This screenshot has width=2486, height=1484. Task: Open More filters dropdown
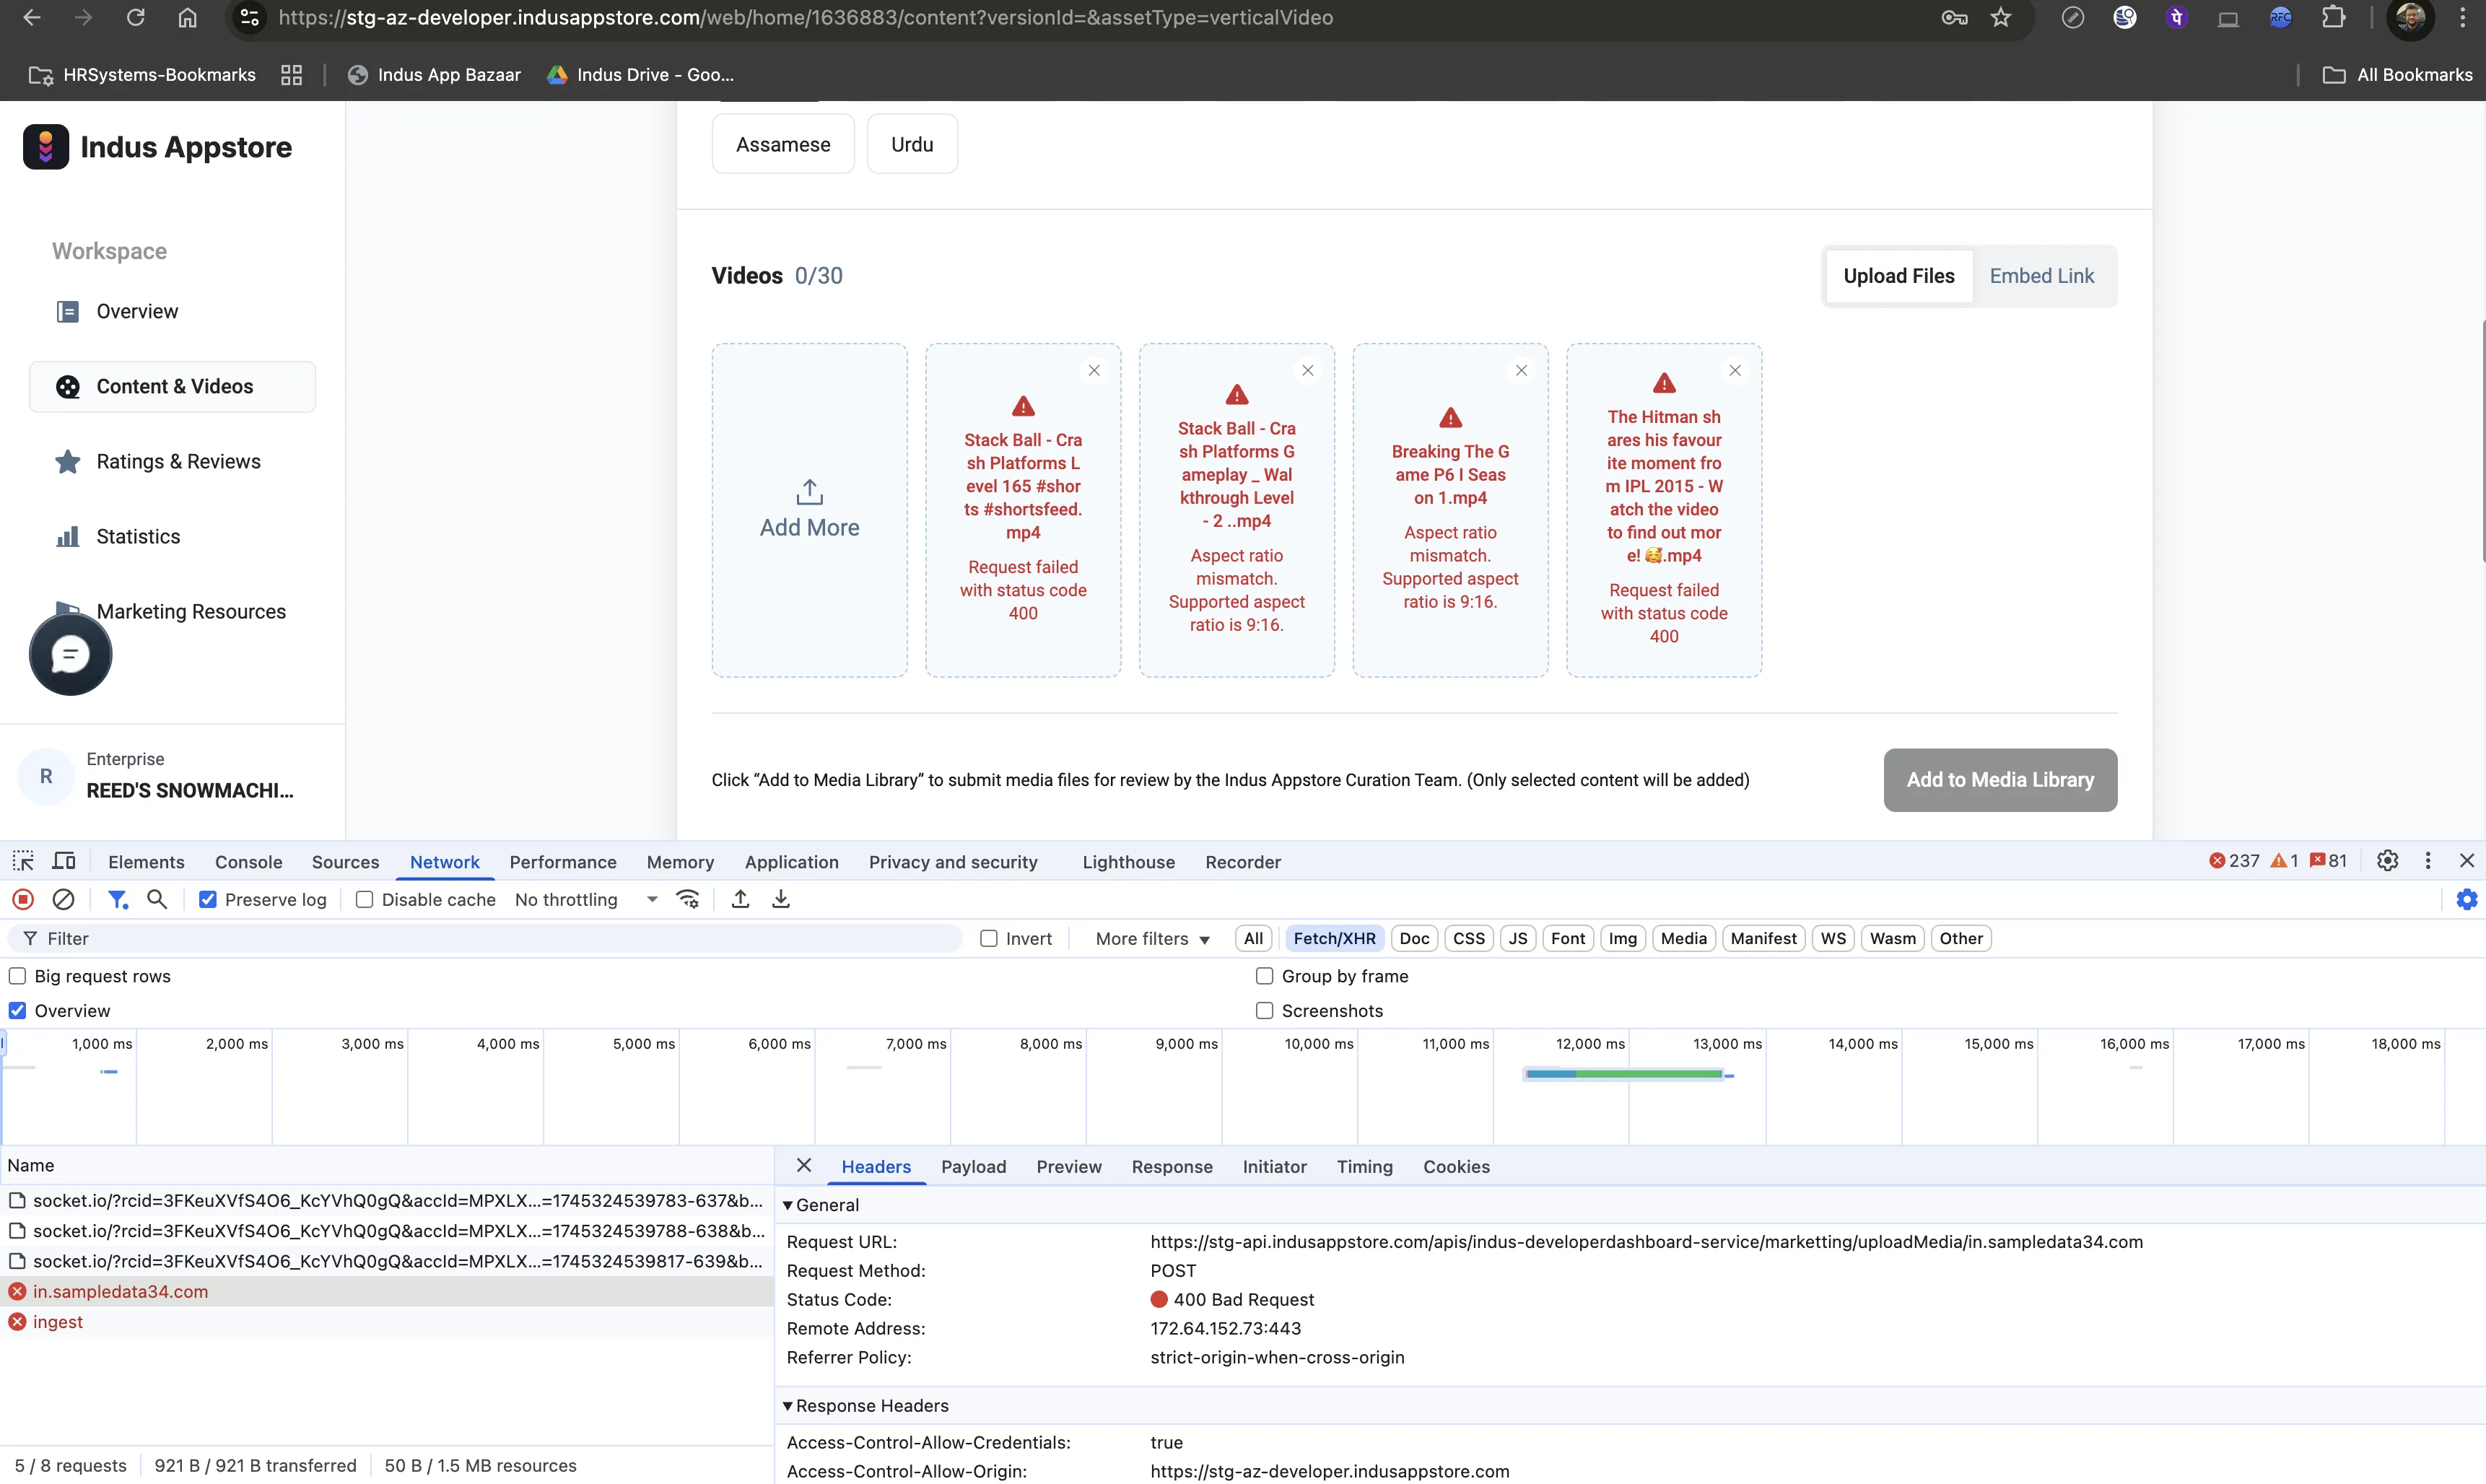1152,938
